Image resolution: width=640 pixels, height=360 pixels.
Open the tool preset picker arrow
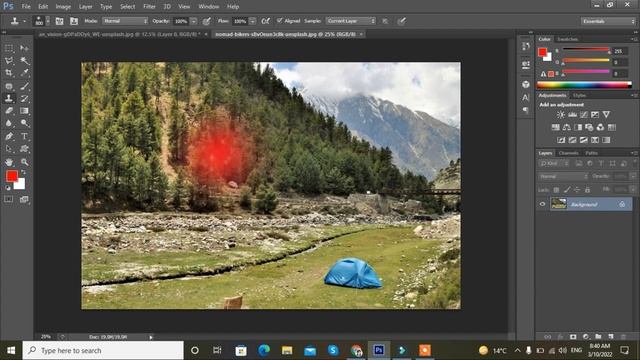tap(24, 21)
